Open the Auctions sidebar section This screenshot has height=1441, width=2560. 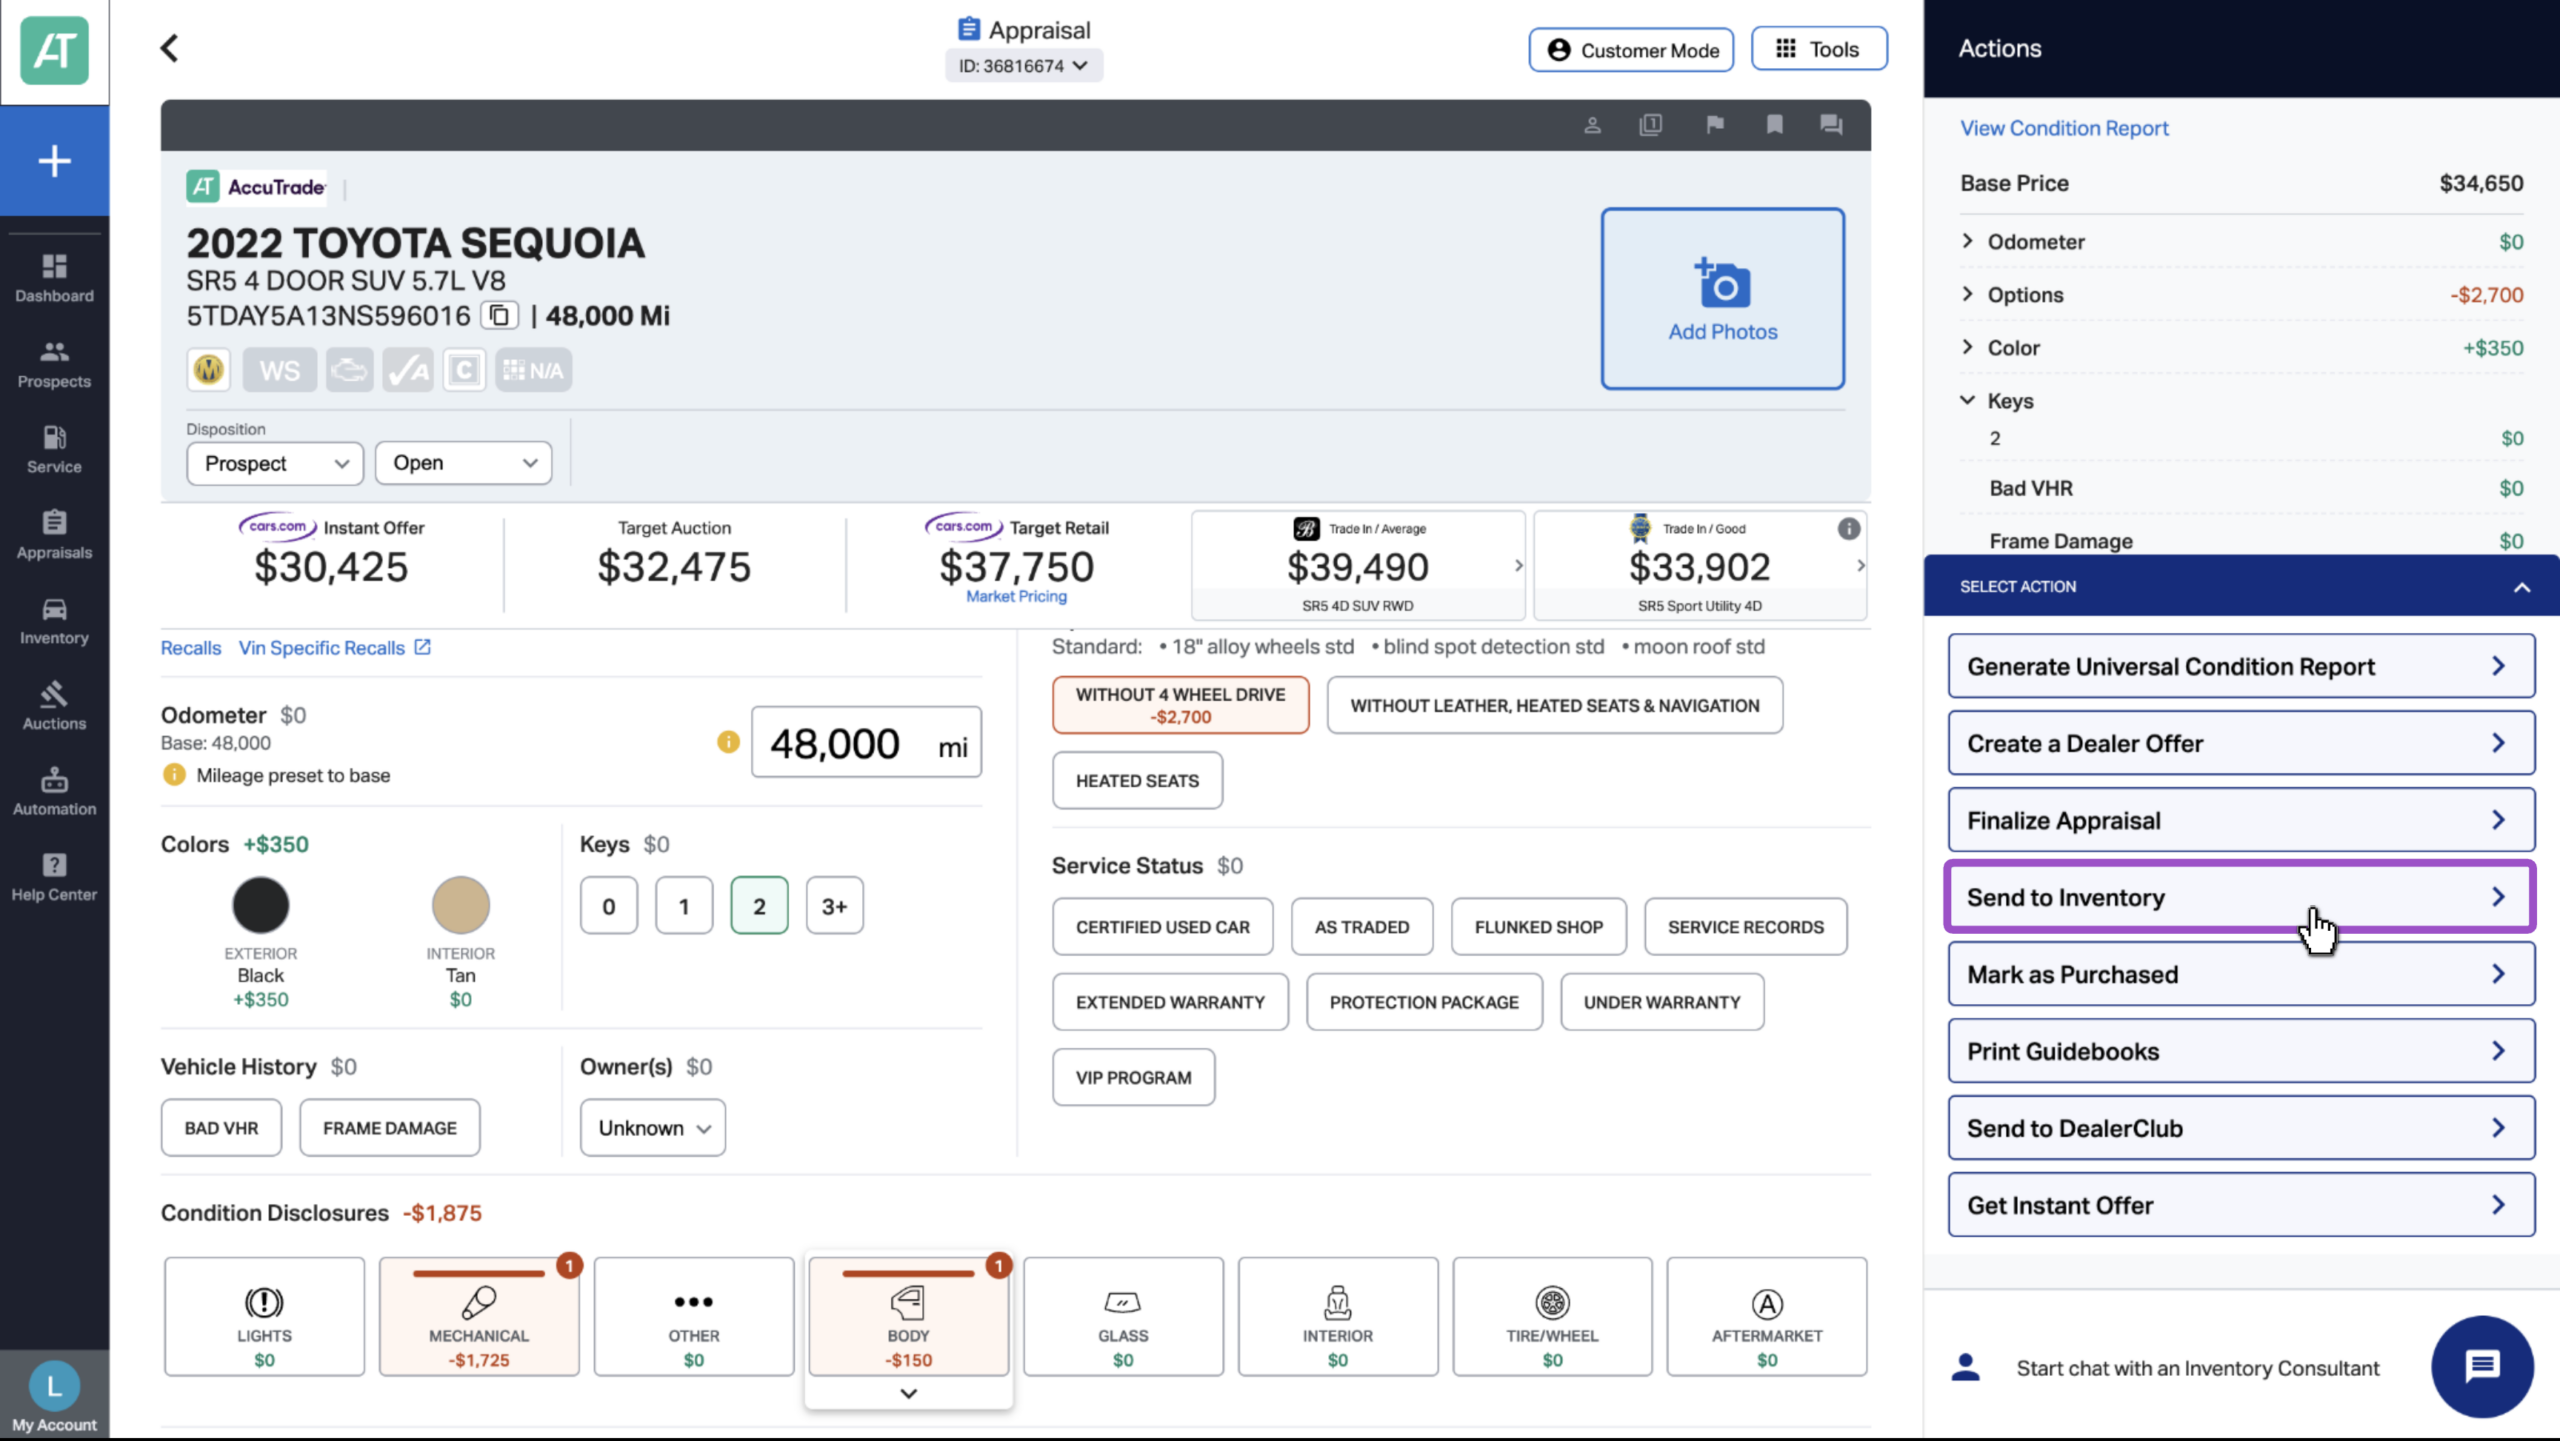[54, 706]
